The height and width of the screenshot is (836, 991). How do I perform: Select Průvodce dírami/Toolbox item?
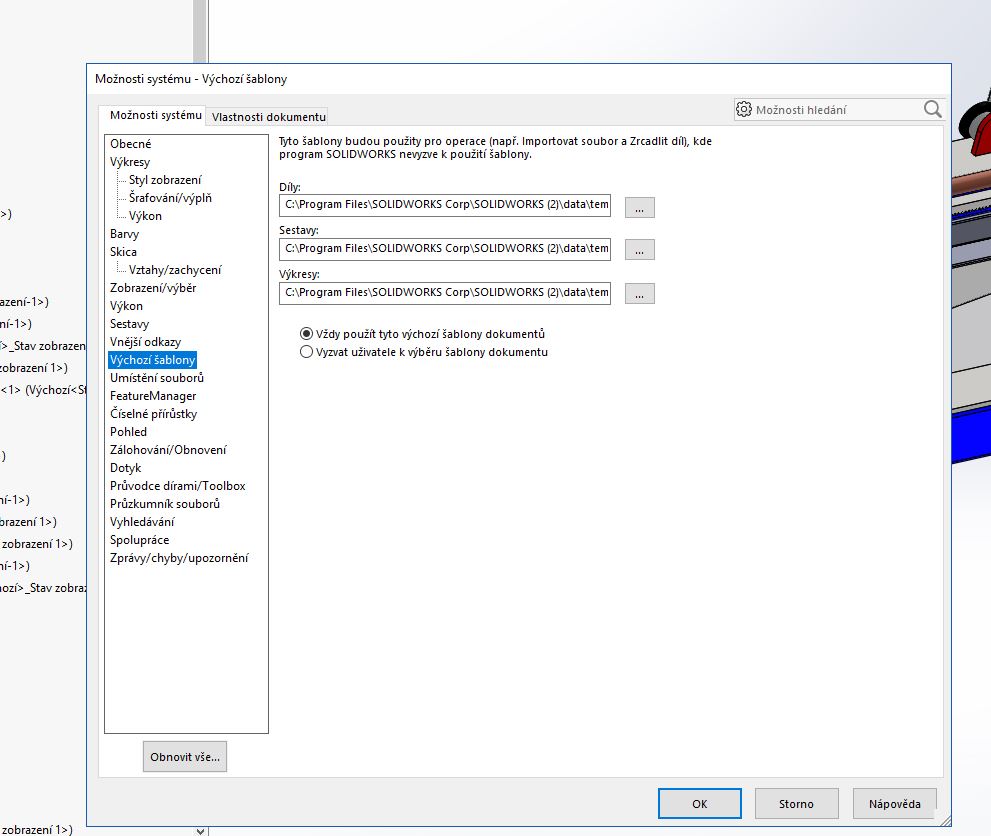pyautogui.click(x=177, y=486)
